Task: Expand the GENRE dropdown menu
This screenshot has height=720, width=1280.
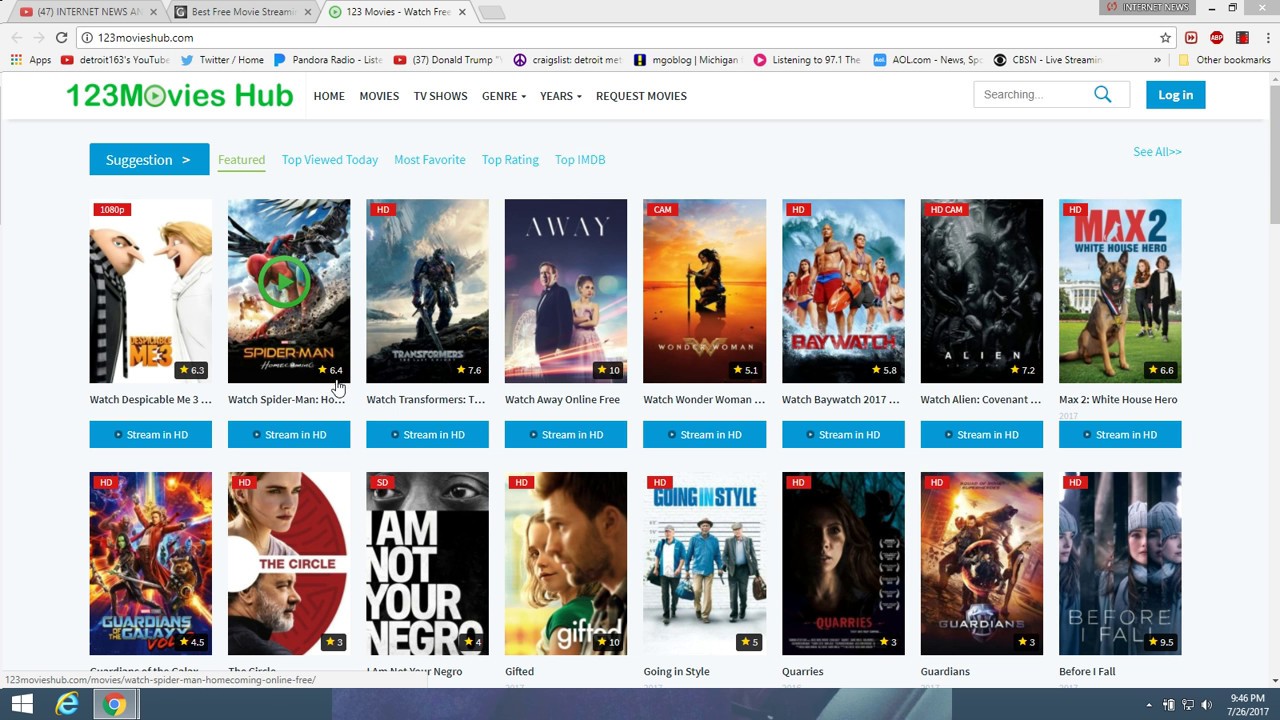Action: click(504, 96)
